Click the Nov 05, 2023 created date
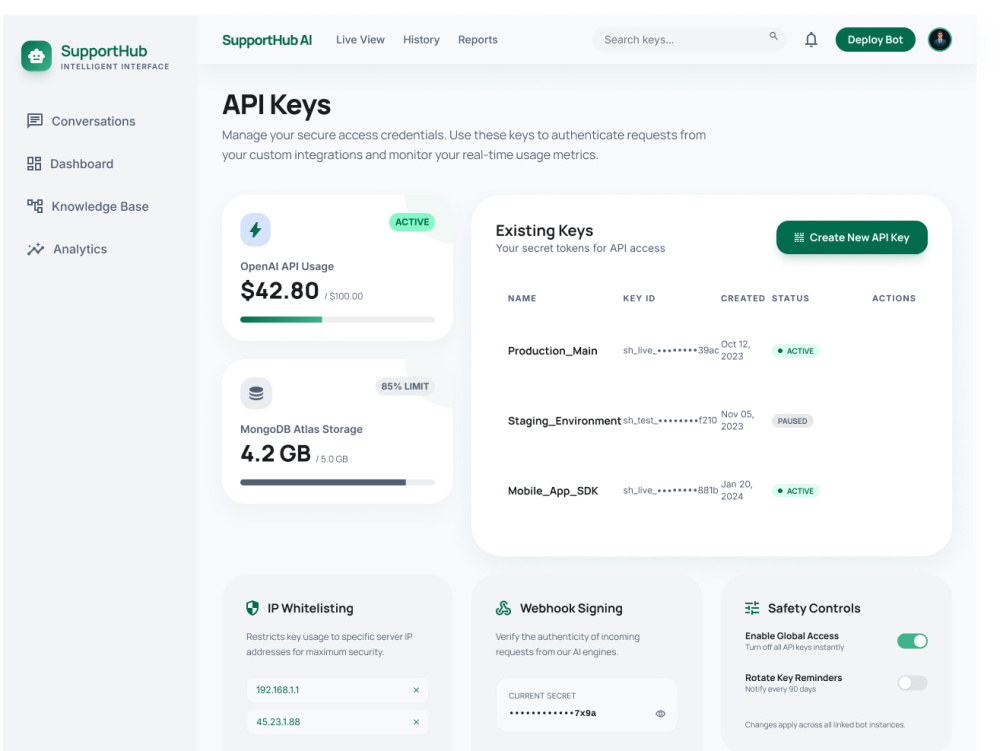 coord(737,420)
